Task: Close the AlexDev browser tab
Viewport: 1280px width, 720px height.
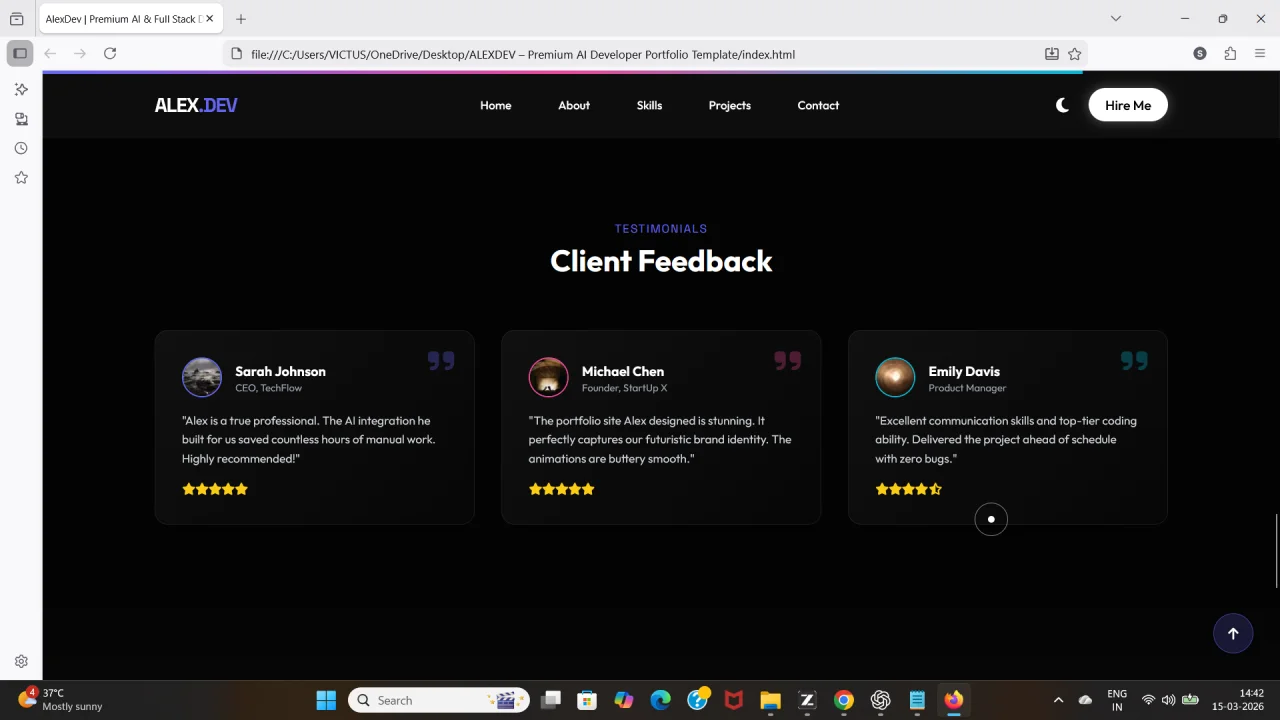Action: [x=210, y=19]
